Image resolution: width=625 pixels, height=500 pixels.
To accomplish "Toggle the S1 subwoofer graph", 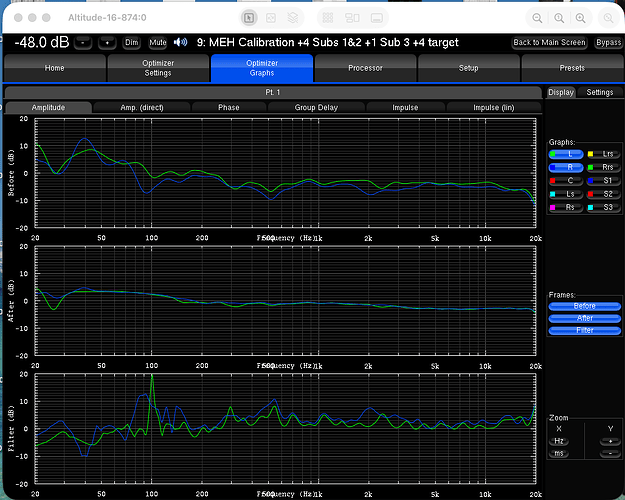I will click(x=602, y=181).
